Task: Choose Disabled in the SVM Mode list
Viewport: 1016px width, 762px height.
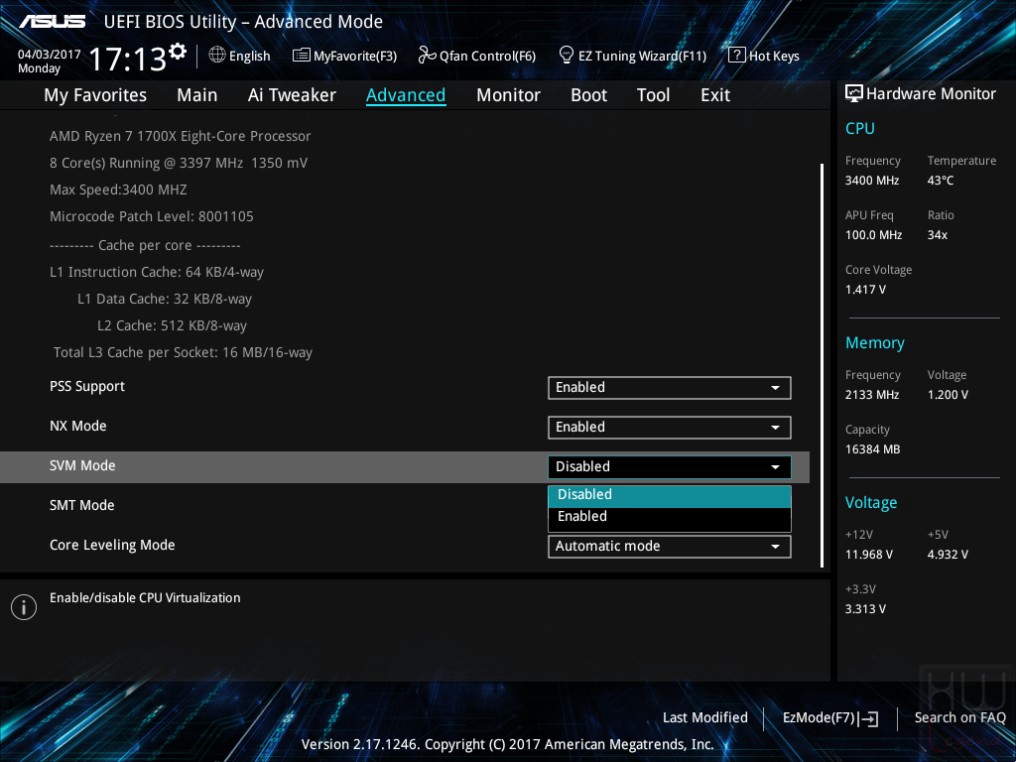Action: tap(669, 494)
